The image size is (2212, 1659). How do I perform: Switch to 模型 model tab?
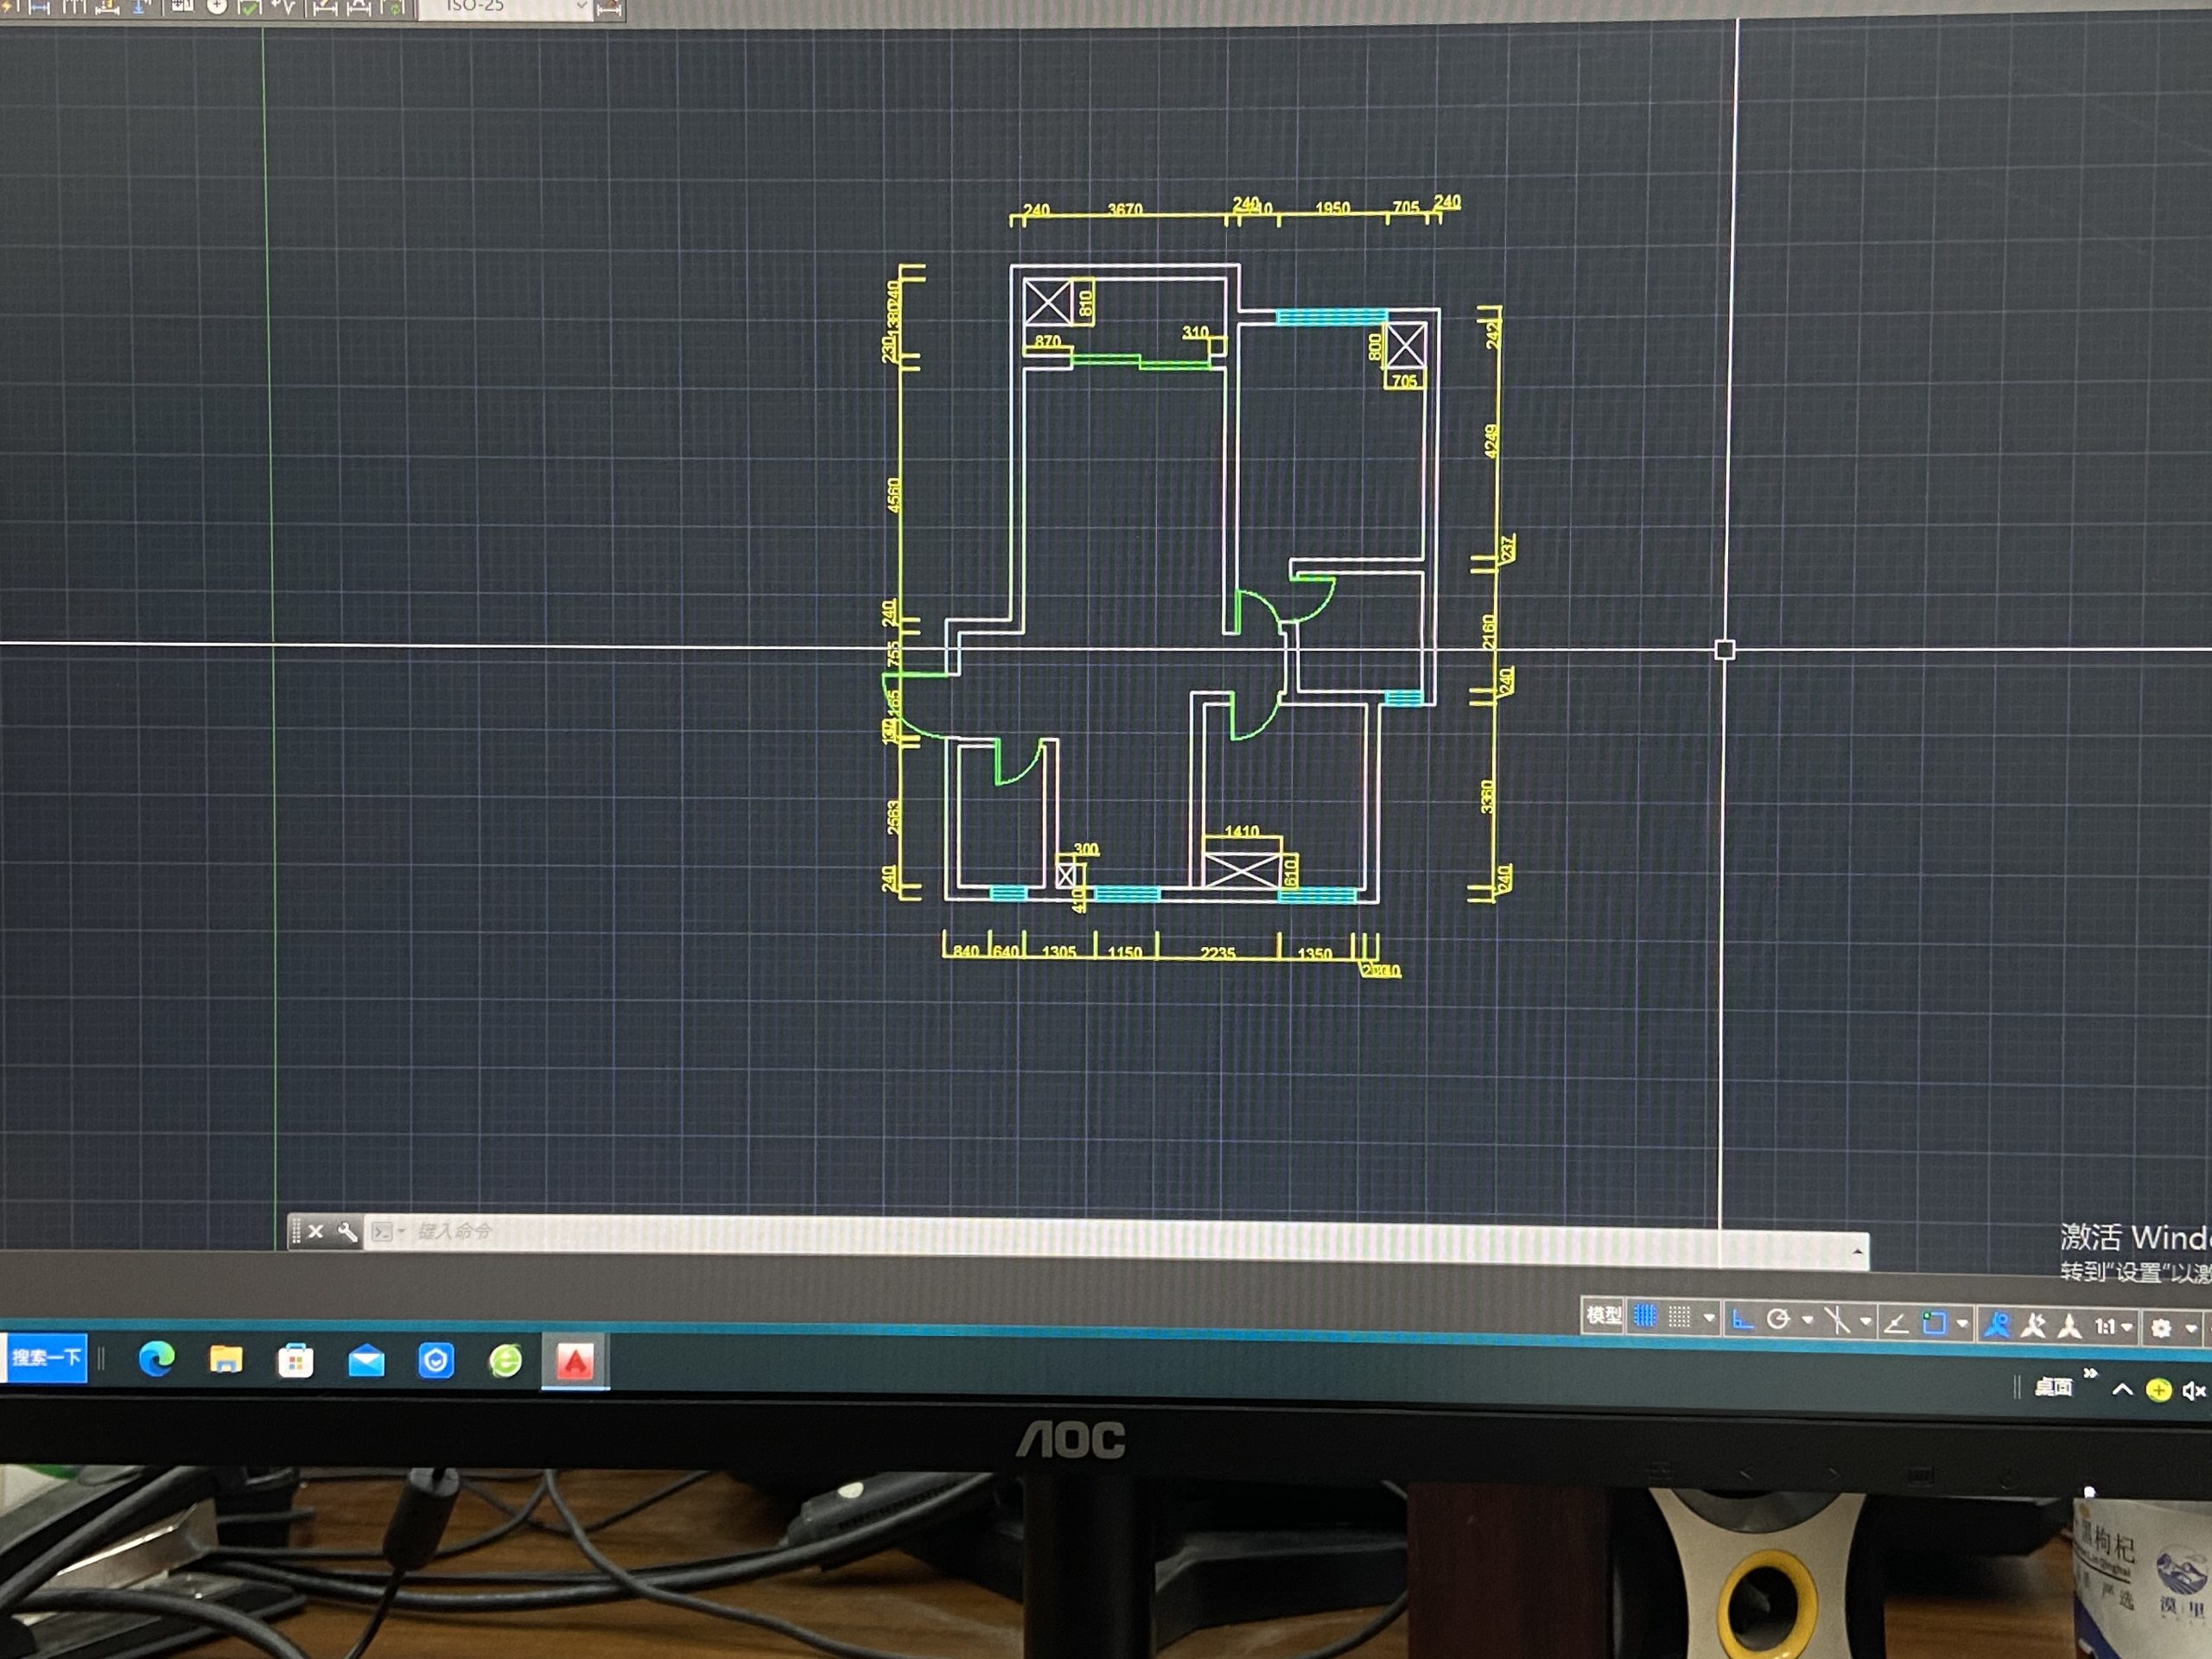(1604, 1315)
